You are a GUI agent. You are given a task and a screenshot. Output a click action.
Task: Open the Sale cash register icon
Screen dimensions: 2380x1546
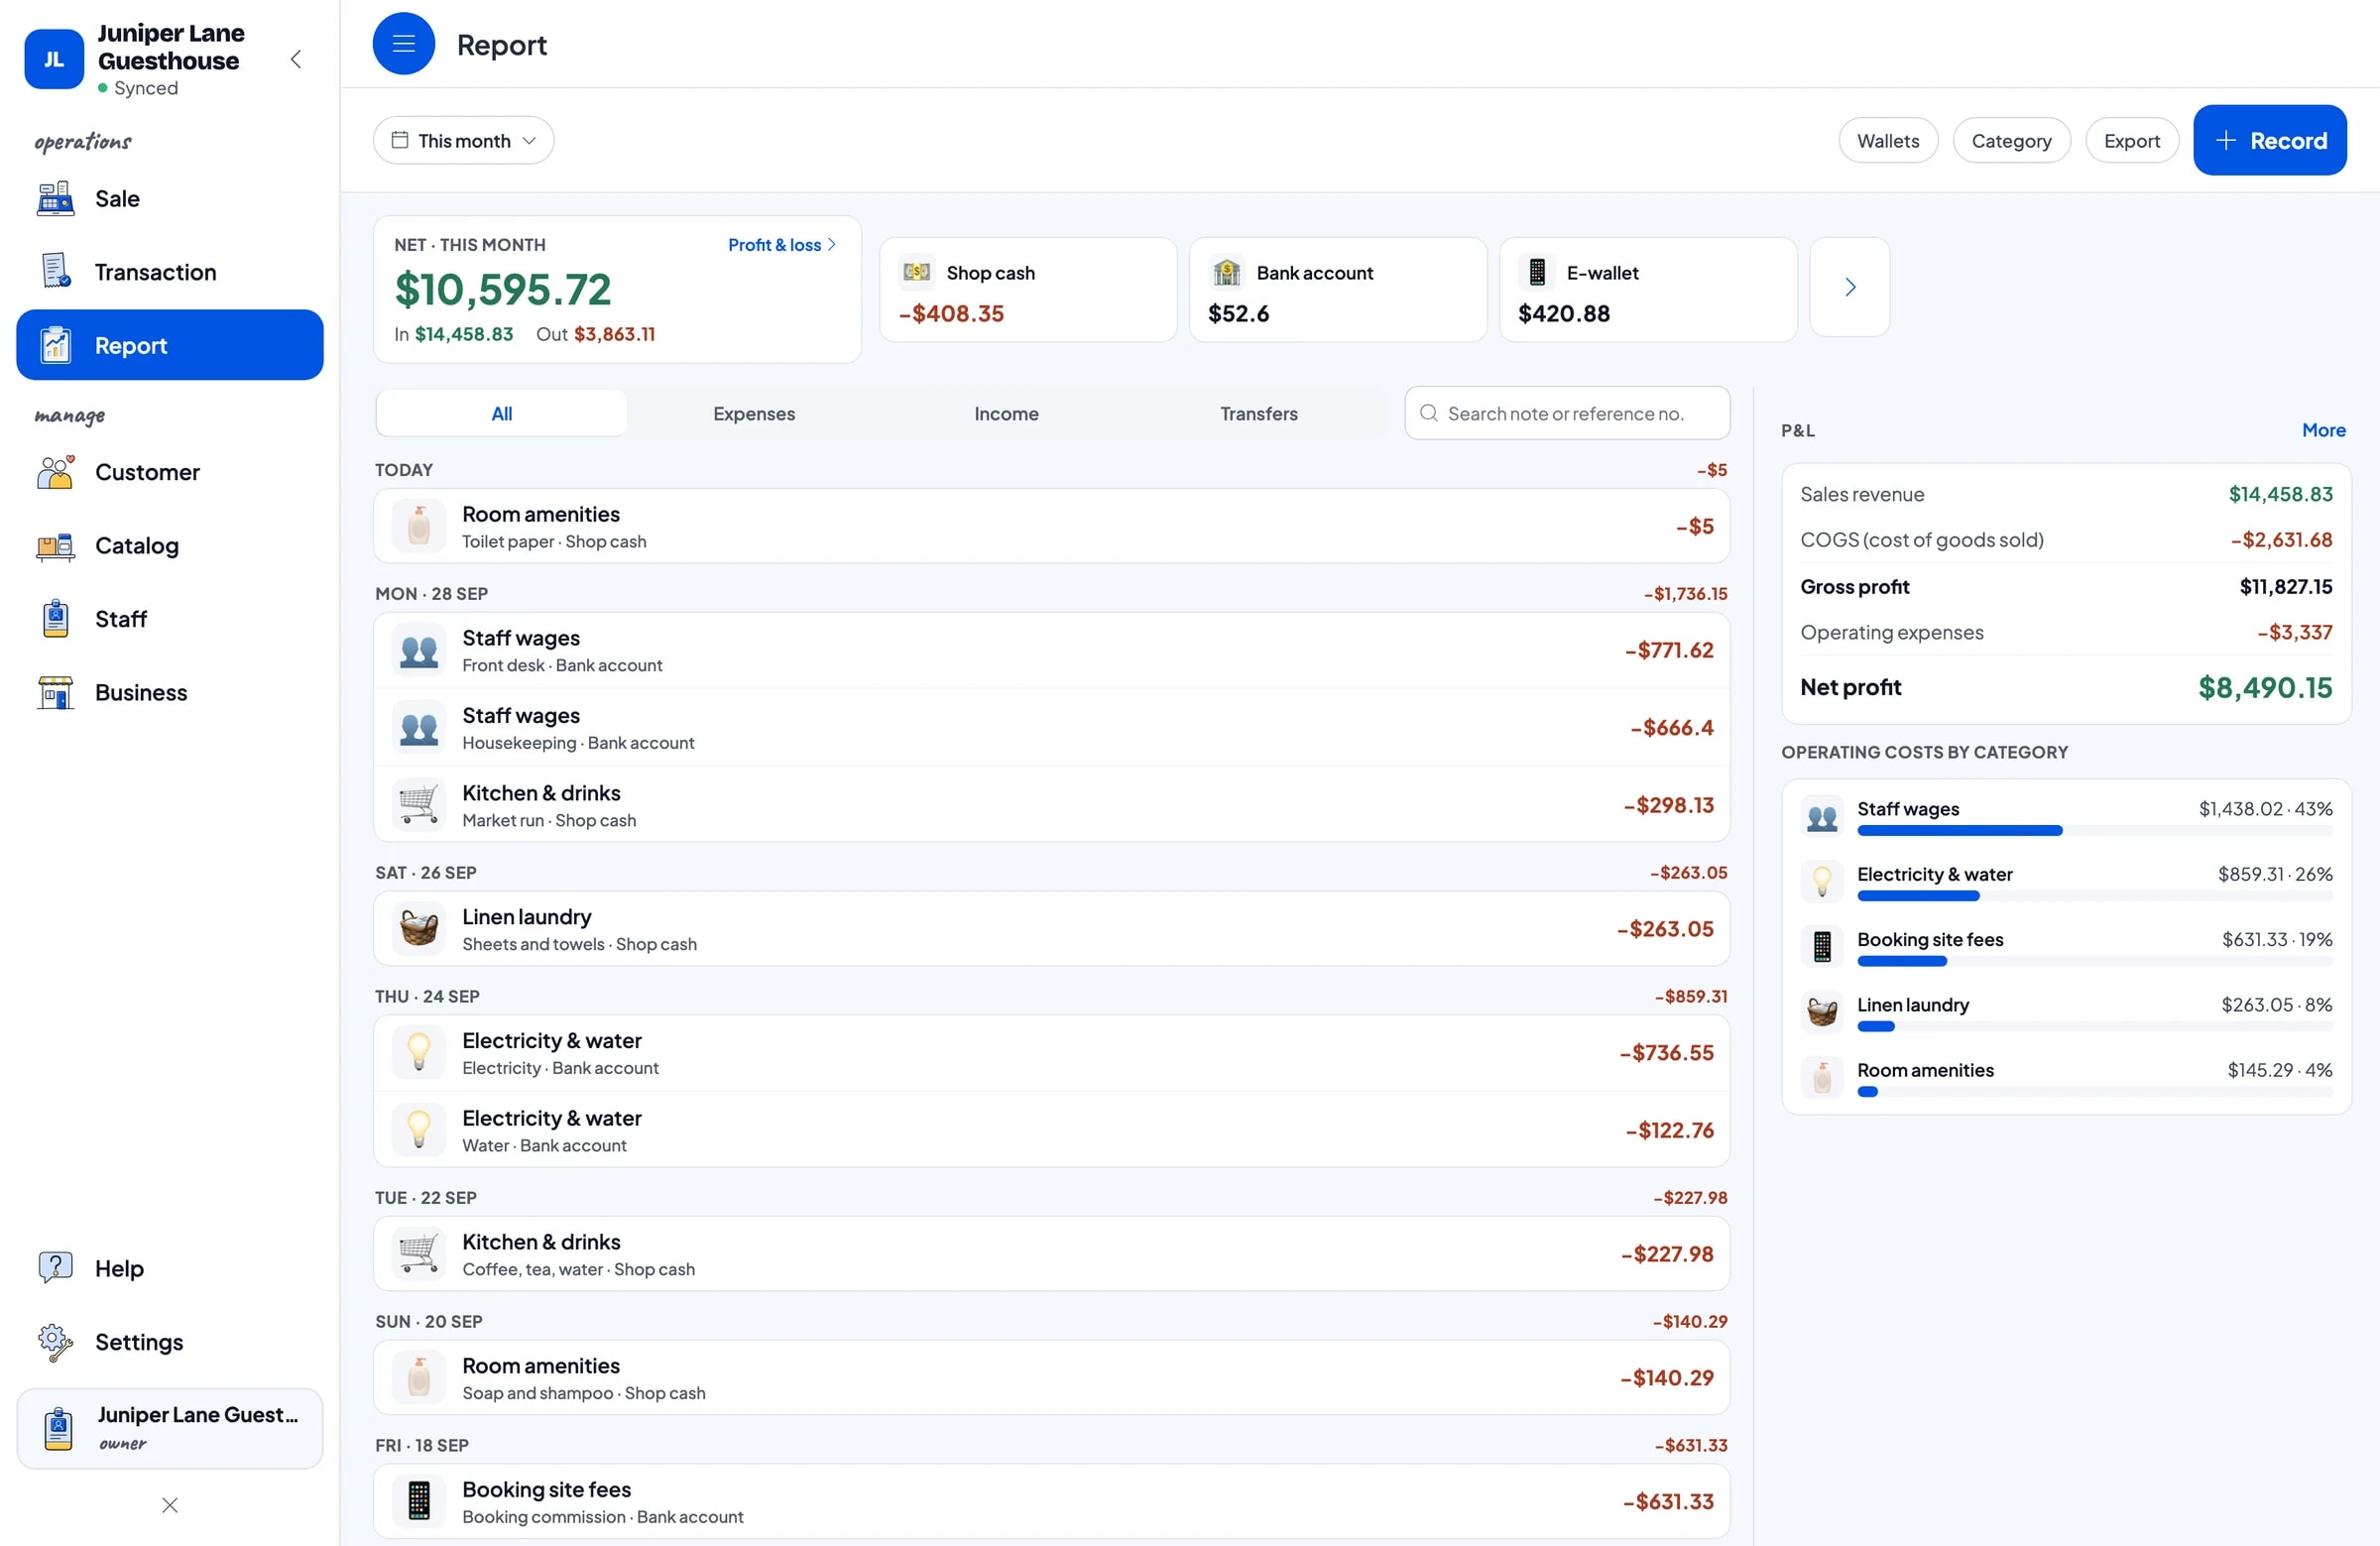[55, 198]
